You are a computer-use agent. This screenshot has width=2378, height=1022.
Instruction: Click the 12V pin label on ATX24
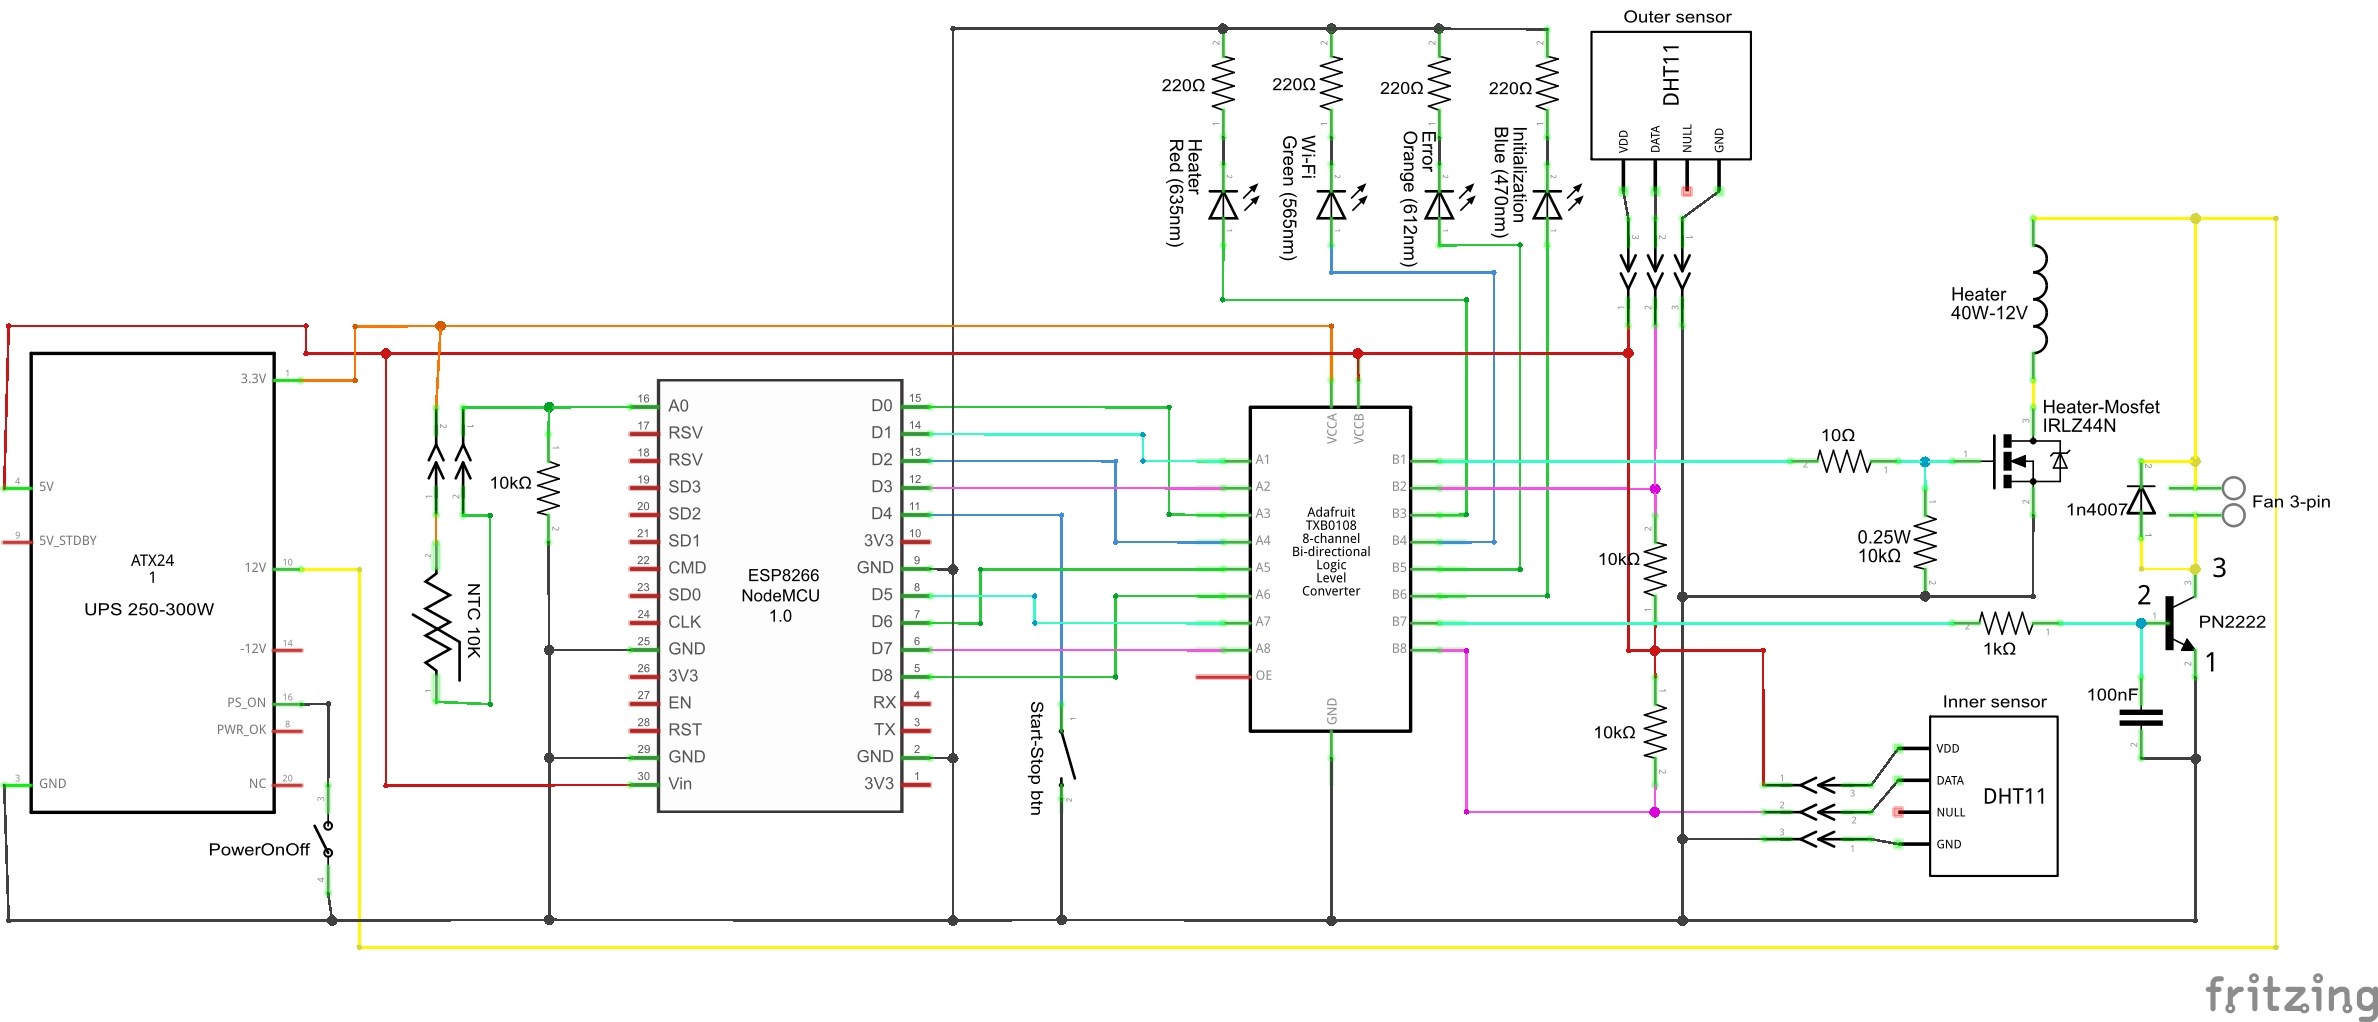coord(255,567)
